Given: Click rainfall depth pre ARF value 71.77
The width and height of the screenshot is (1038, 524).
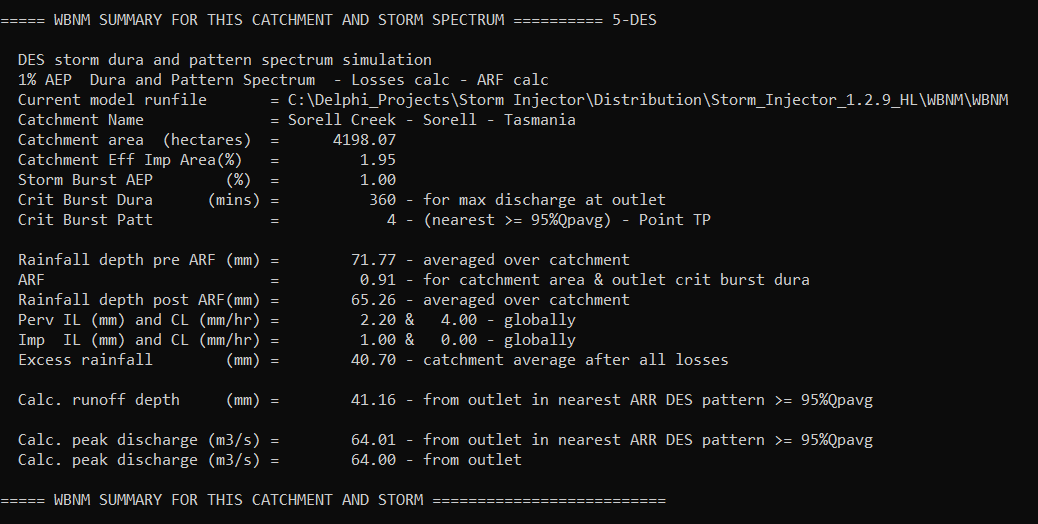Looking at the screenshot, I should coord(373,260).
